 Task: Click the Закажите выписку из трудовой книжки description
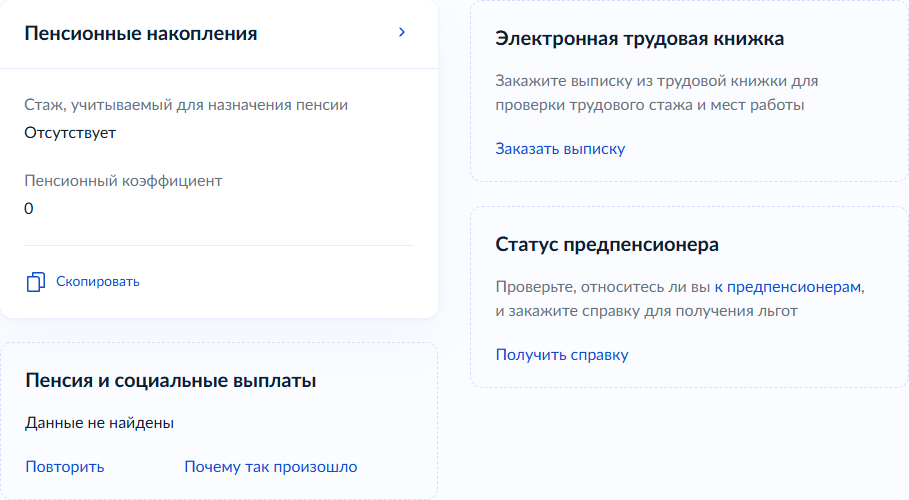(657, 93)
